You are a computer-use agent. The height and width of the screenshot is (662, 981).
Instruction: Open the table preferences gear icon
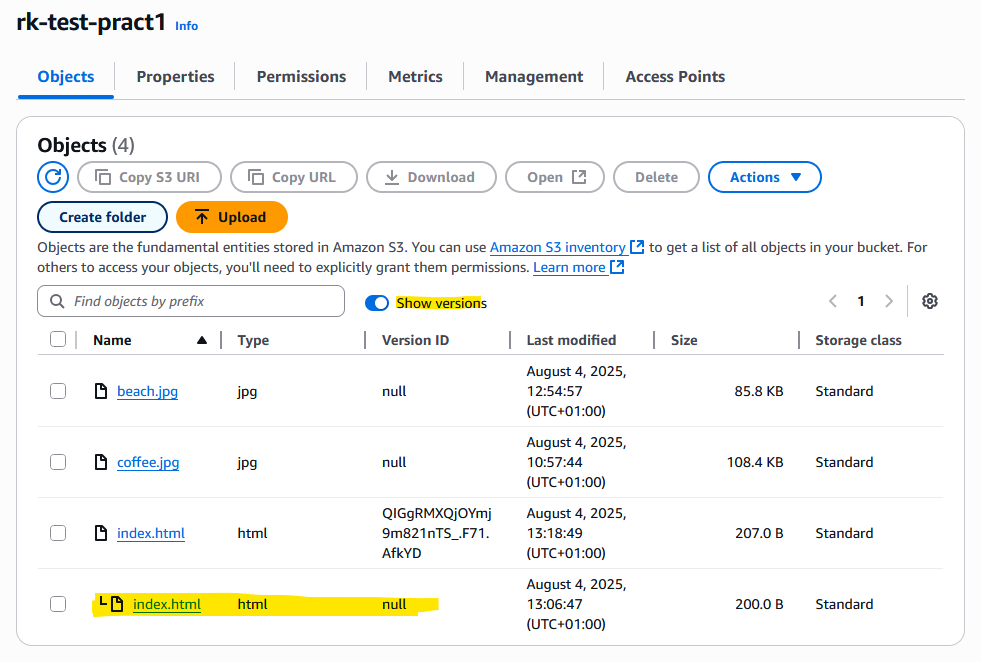point(930,301)
